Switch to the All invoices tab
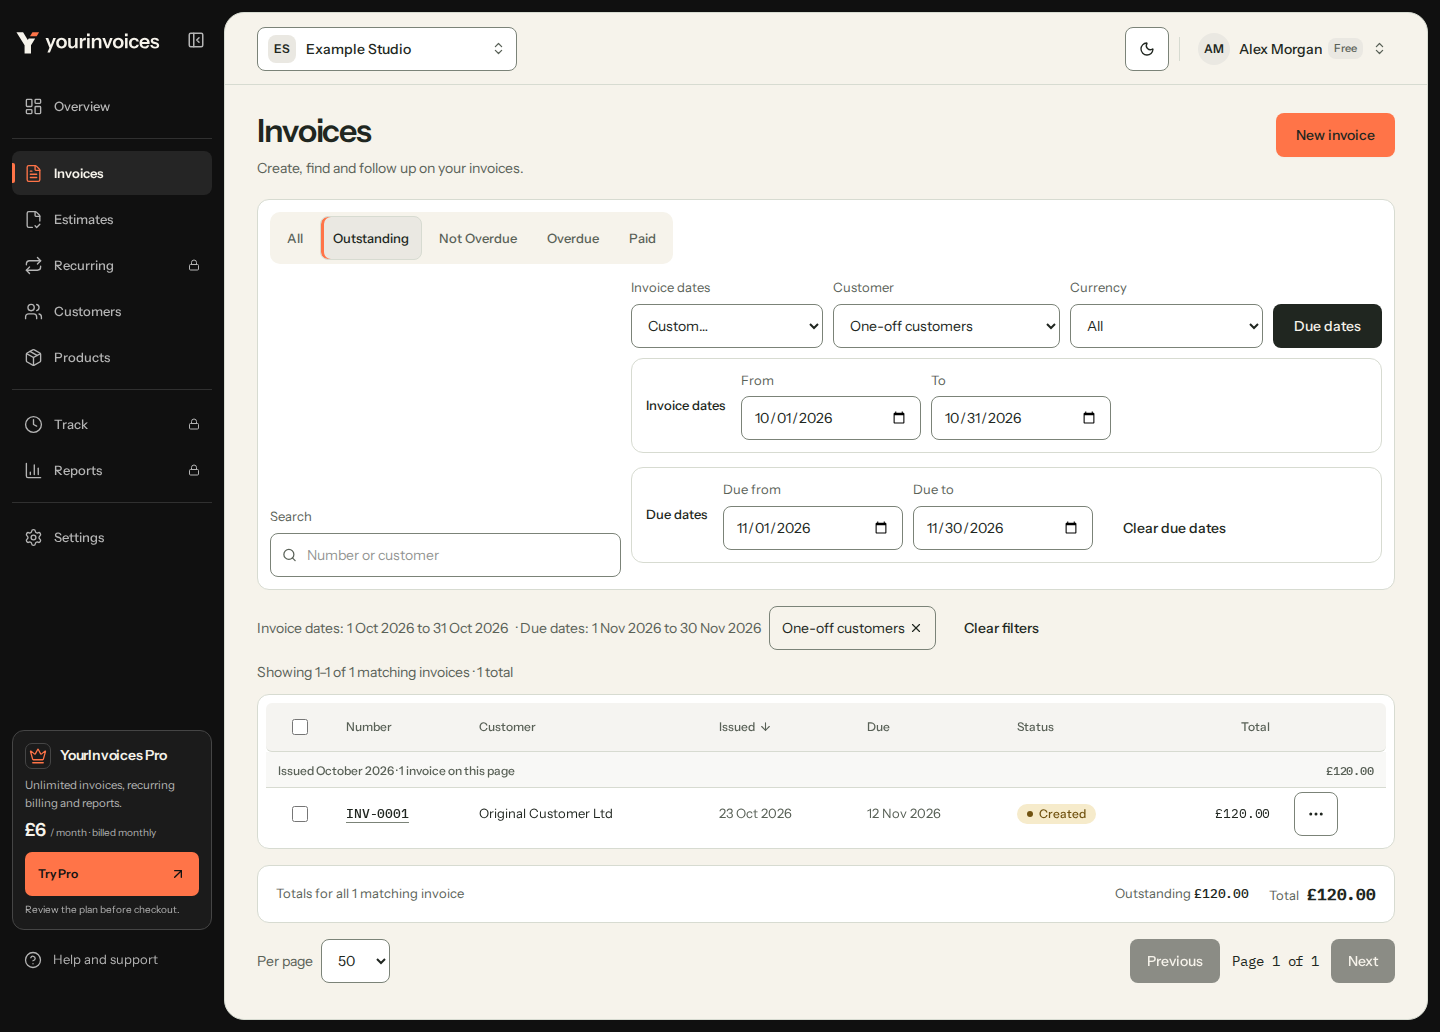1440x1032 pixels. tap(295, 239)
